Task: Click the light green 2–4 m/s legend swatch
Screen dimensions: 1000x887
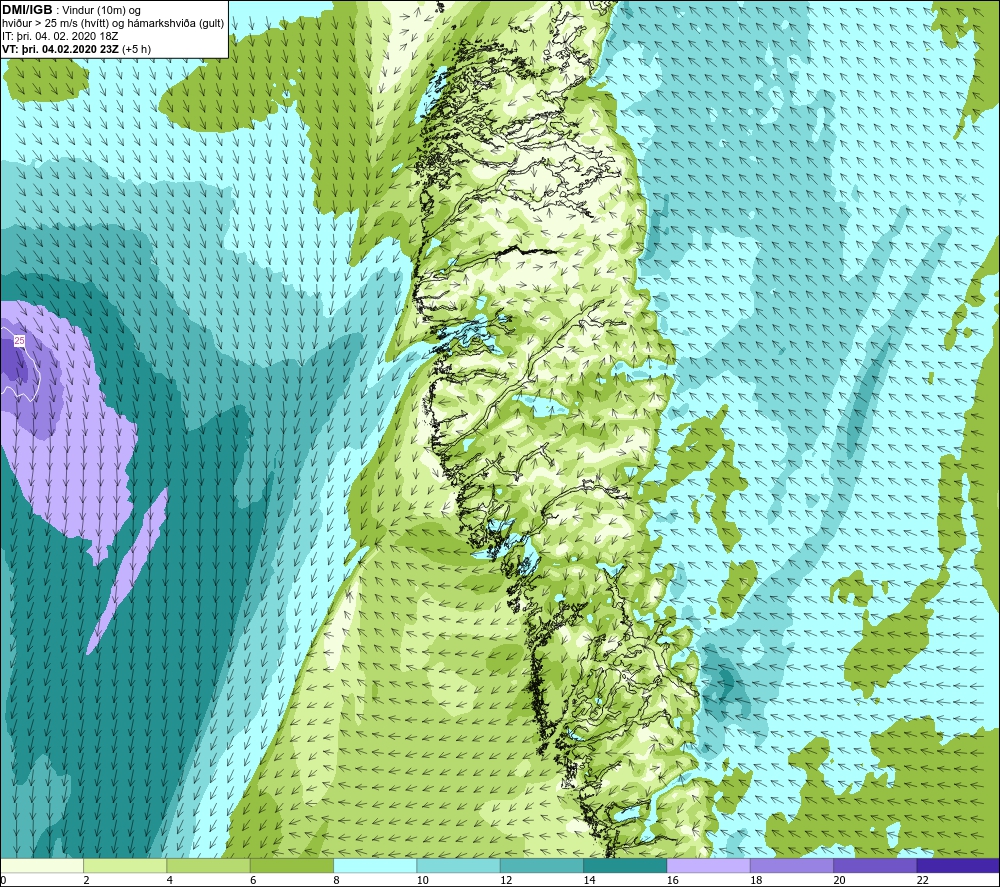Action: click(125, 865)
